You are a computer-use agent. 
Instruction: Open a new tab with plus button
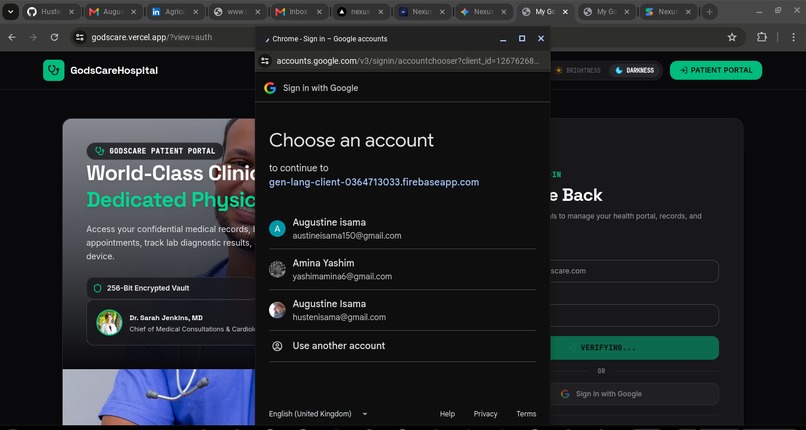pyautogui.click(x=709, y=12)
